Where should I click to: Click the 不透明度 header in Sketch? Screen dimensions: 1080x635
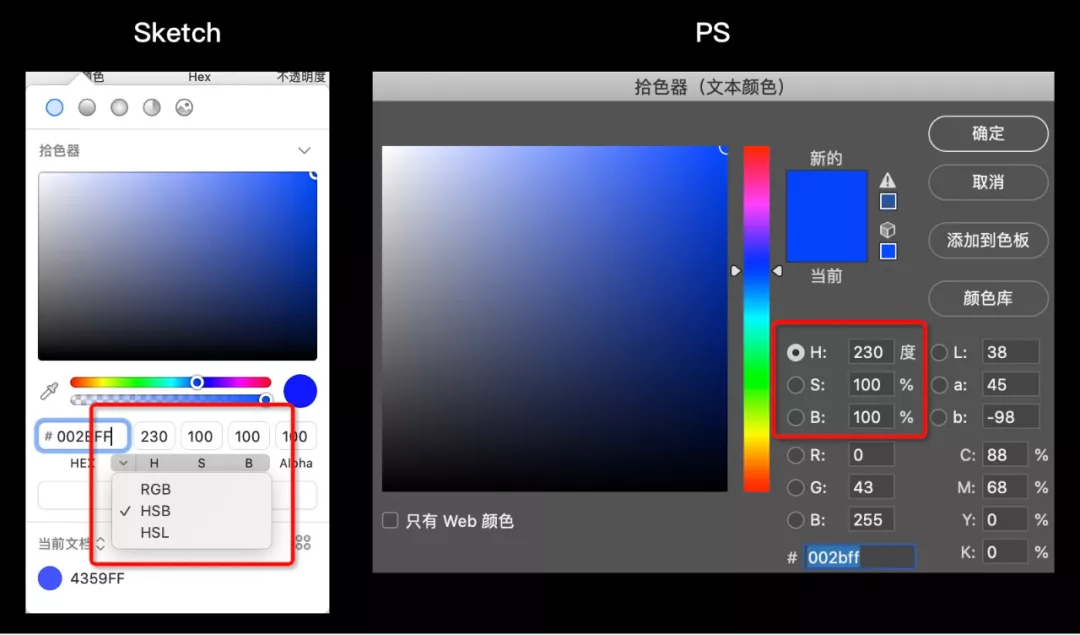coord(301,77)
